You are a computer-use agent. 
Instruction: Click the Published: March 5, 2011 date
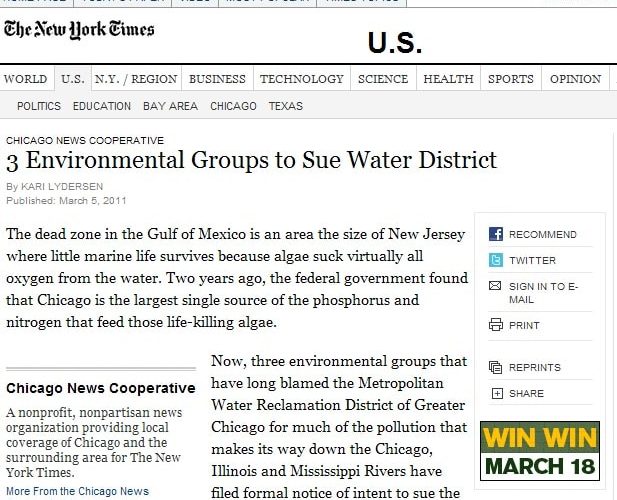tap(66, 201)
